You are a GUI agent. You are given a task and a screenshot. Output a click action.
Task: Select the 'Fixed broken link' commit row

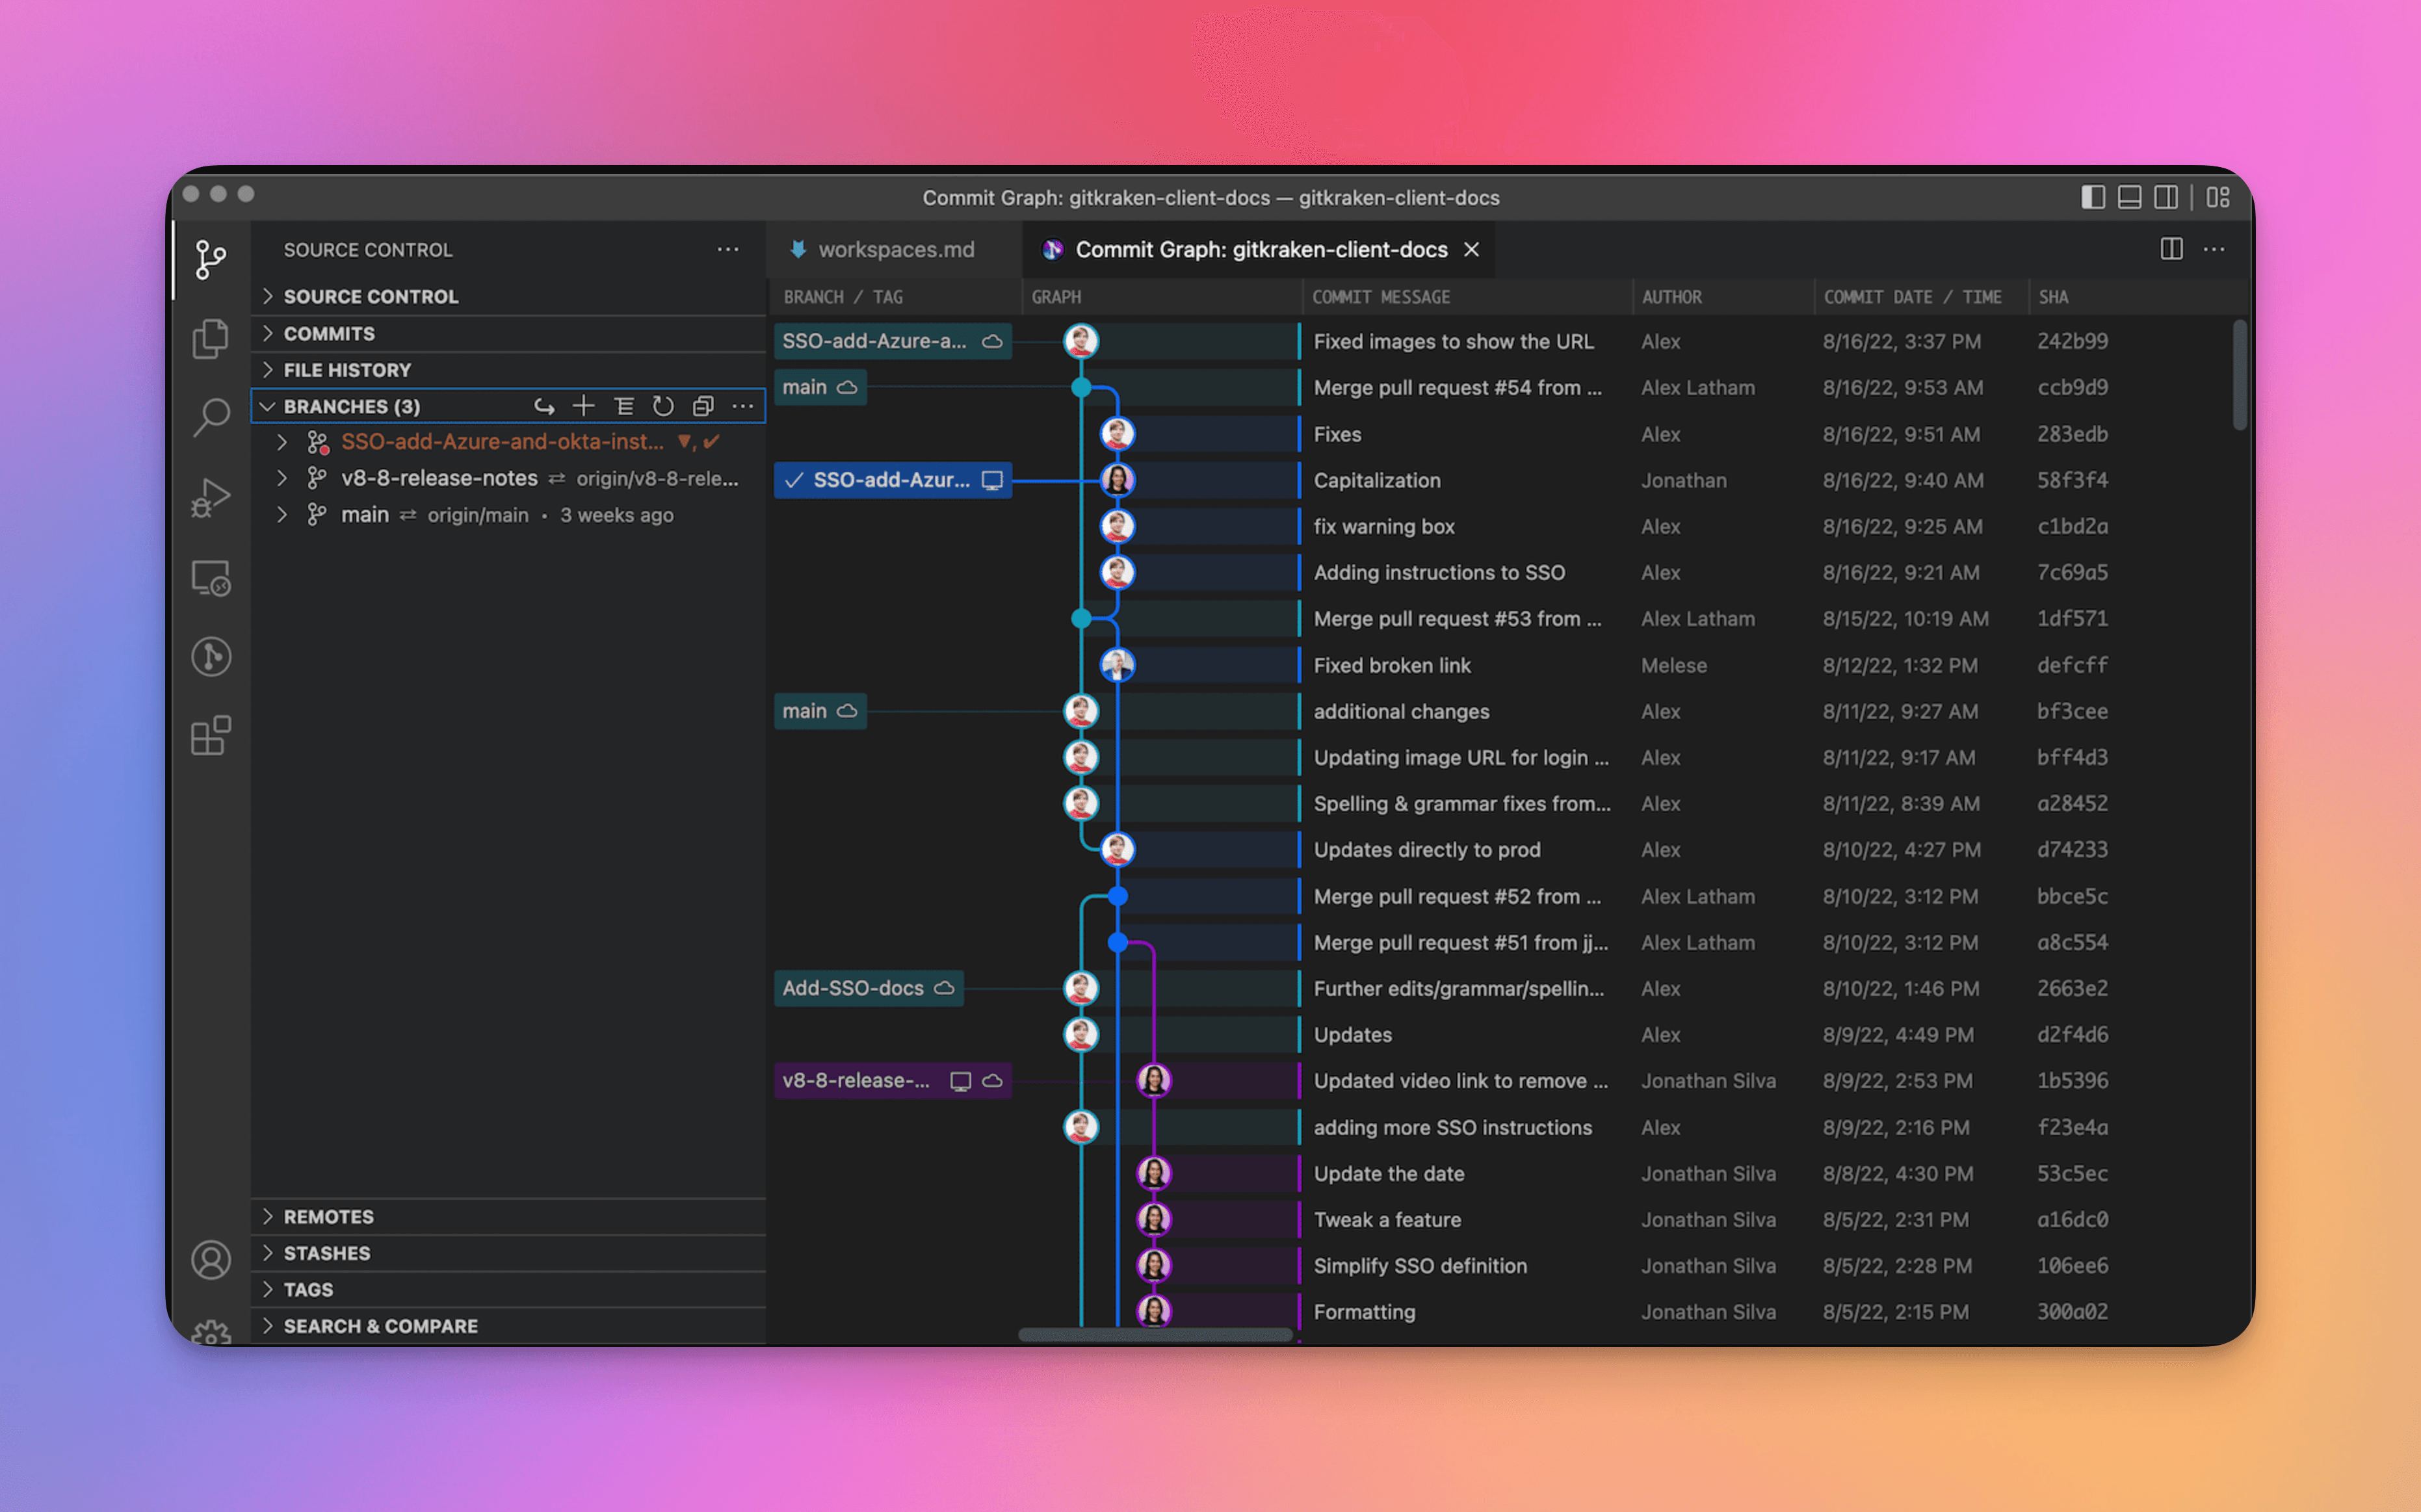point(1391,665)
